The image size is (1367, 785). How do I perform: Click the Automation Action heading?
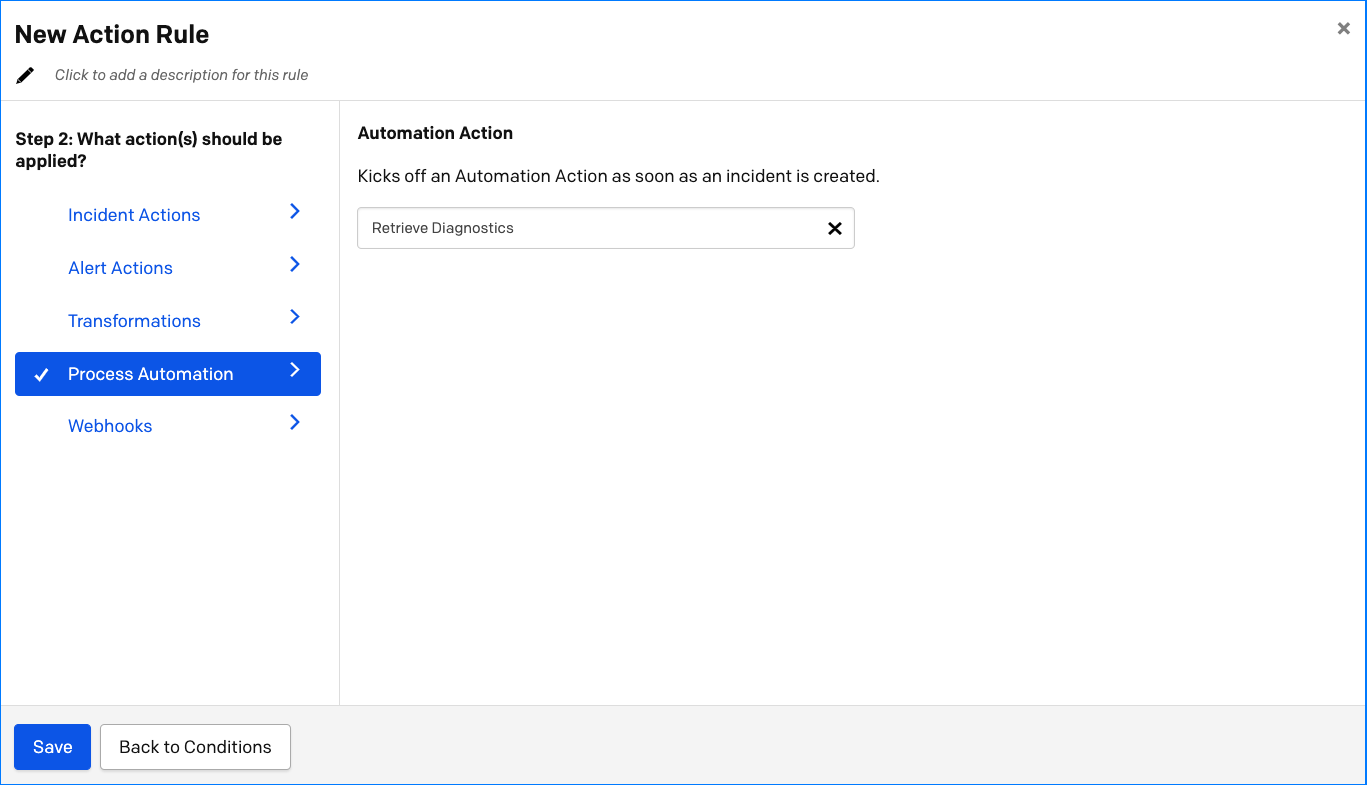pos(435,133)
